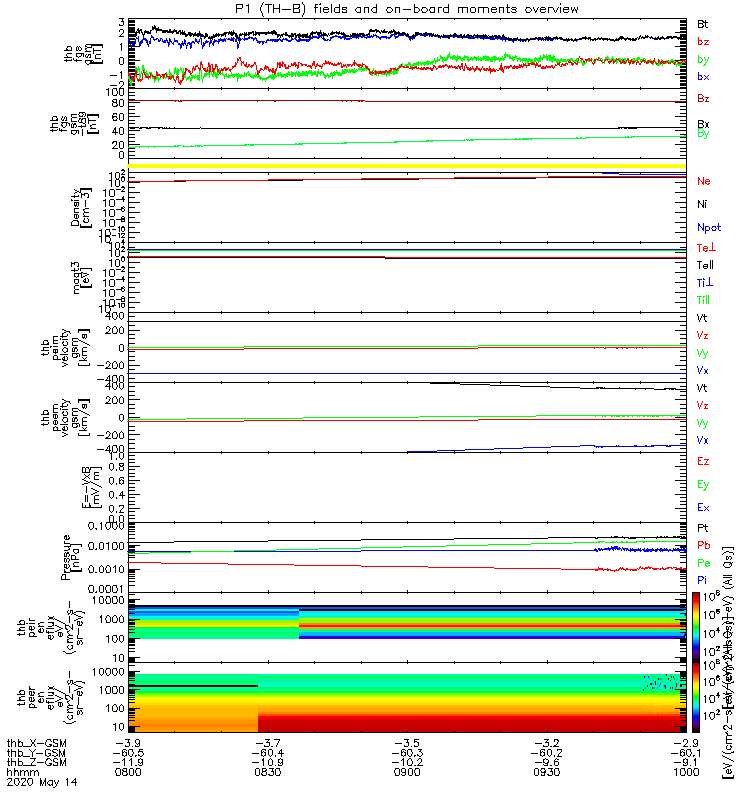
Task: Click the 'thb_X-GSM' row label
Action: (x=37, y=744)
